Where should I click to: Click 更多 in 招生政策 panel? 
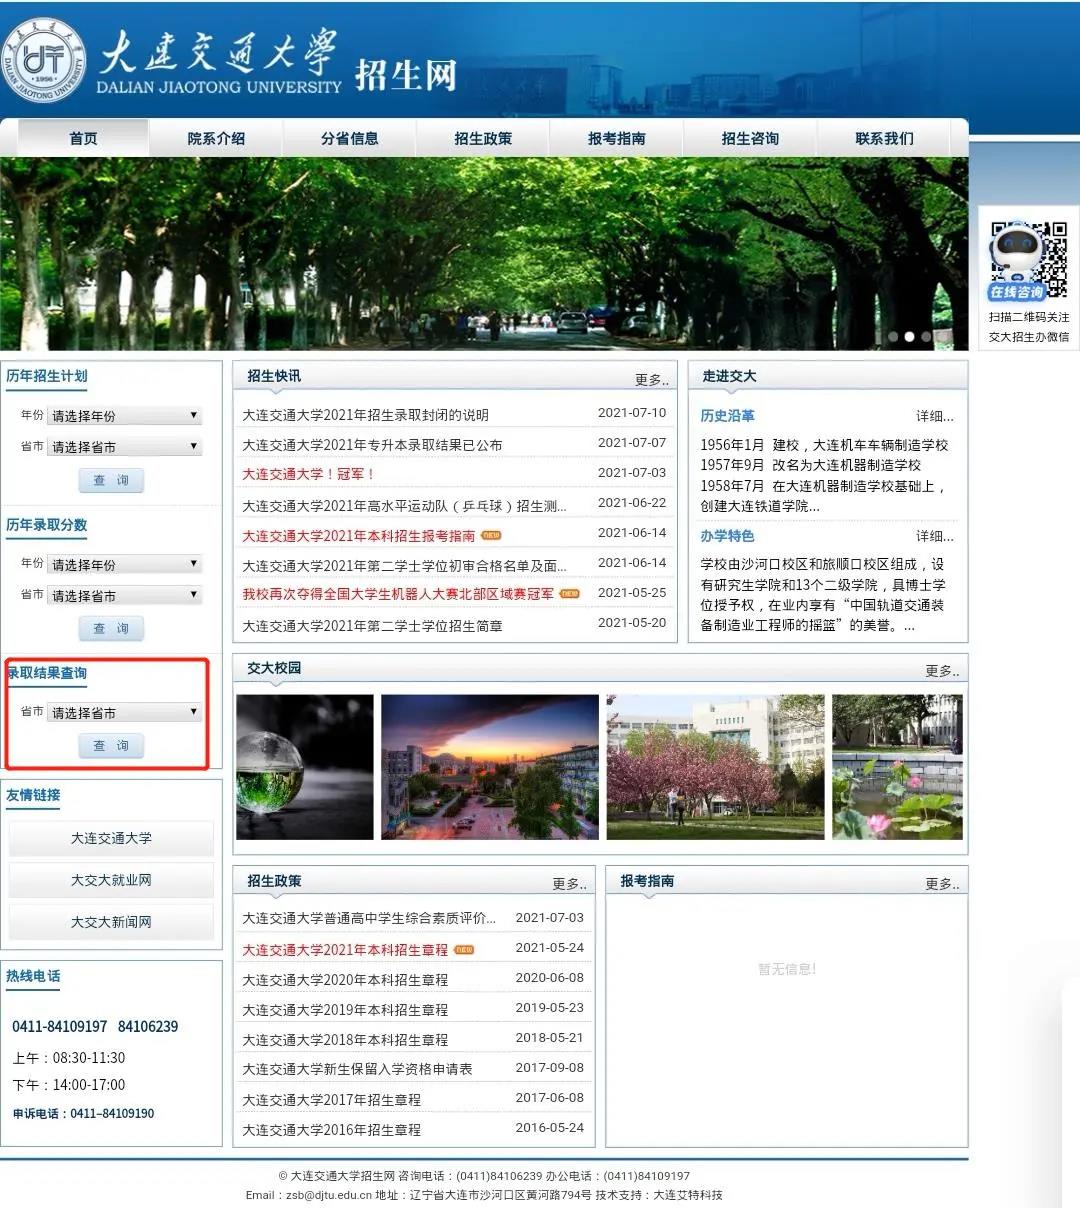[569, 884]
